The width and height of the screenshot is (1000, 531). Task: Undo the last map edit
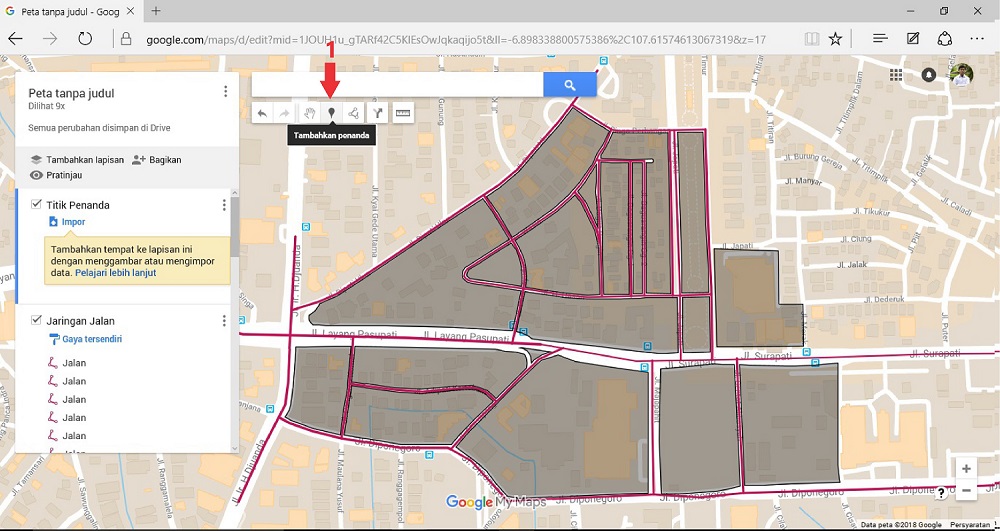point(262,113)
